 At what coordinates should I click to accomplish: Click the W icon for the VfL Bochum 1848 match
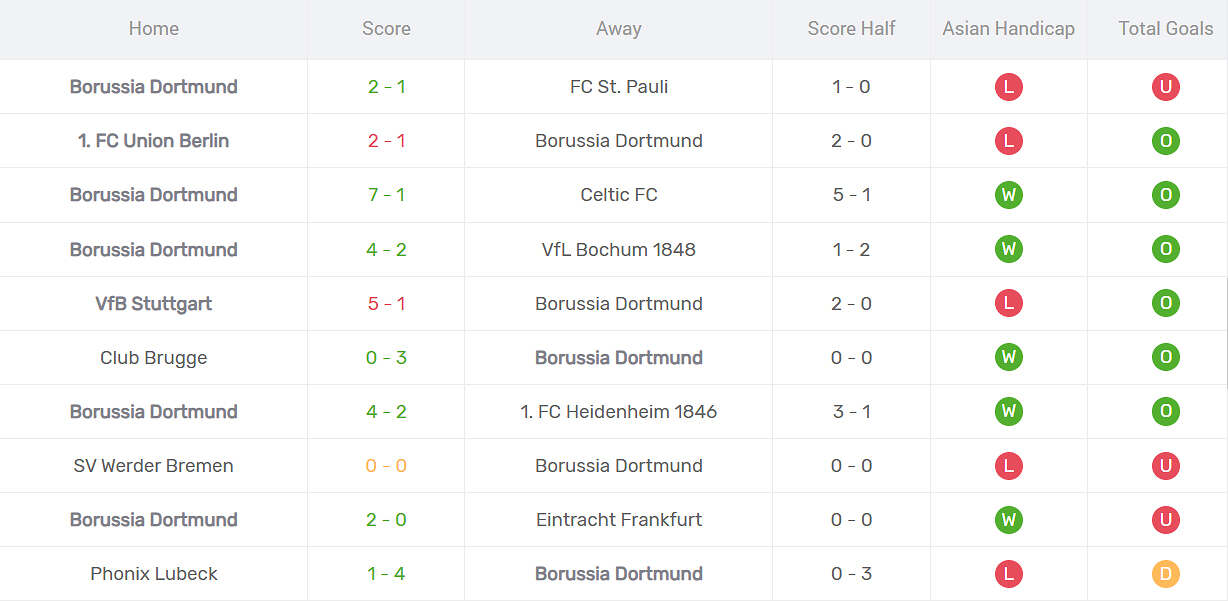point(1008,249)
